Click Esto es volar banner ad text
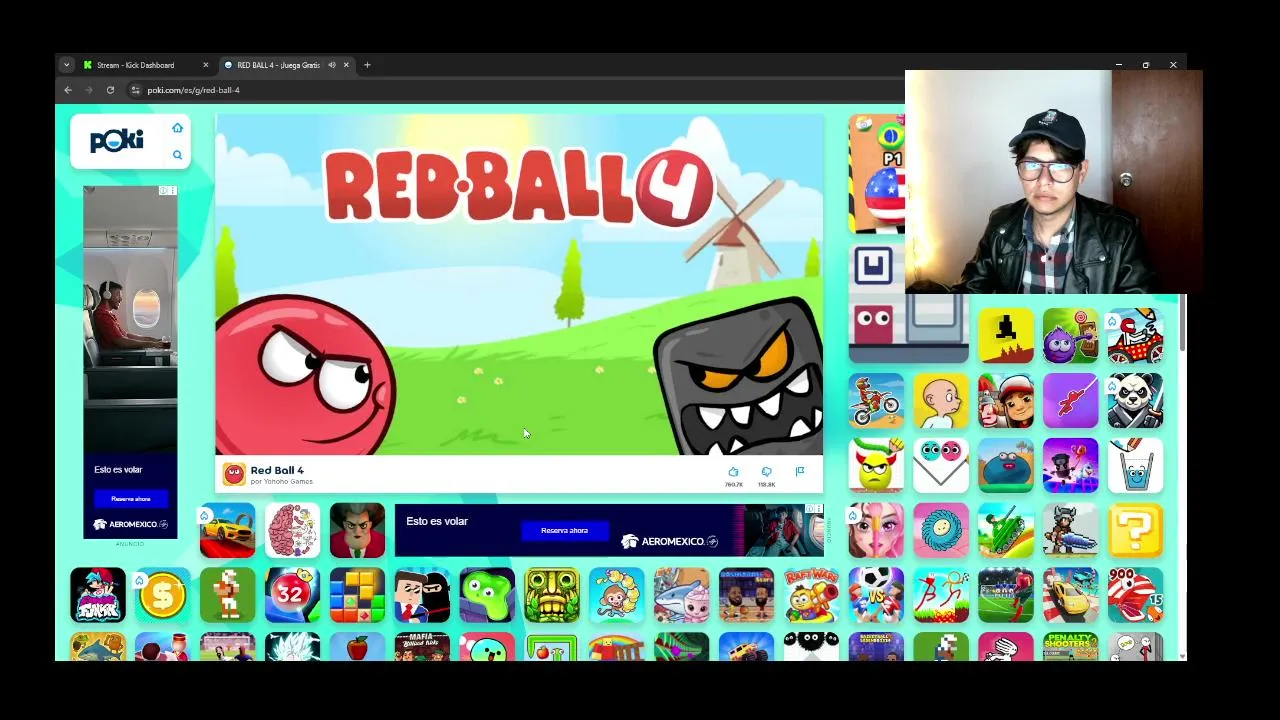This screenshot has height=720, width=1280. [437, 521]
